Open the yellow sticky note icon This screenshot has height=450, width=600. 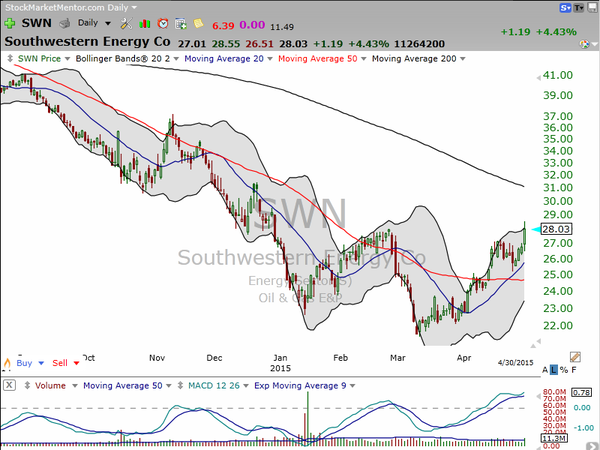pyautogui.click(x=198, y=24)
